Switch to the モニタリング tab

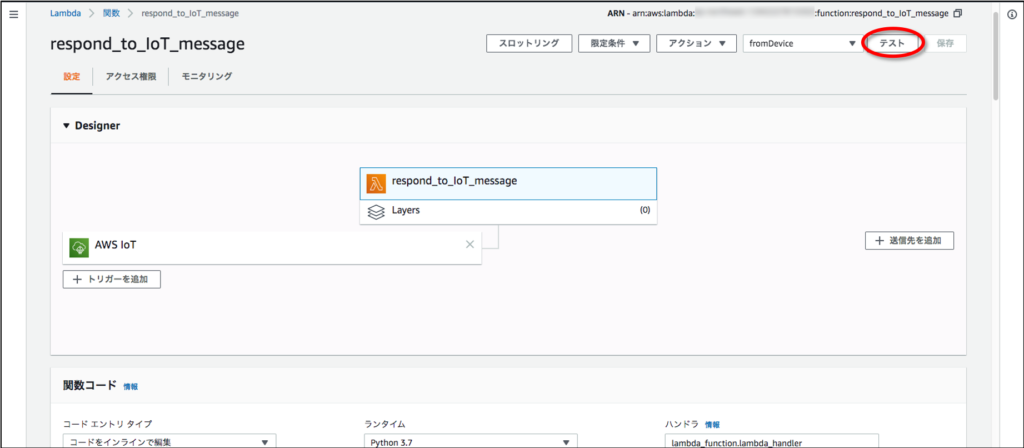[207, 76]
